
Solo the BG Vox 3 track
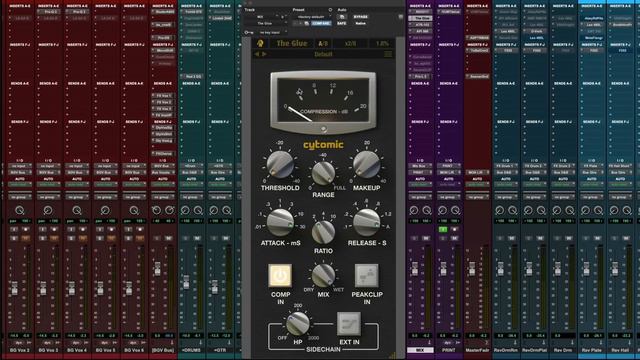42,238
